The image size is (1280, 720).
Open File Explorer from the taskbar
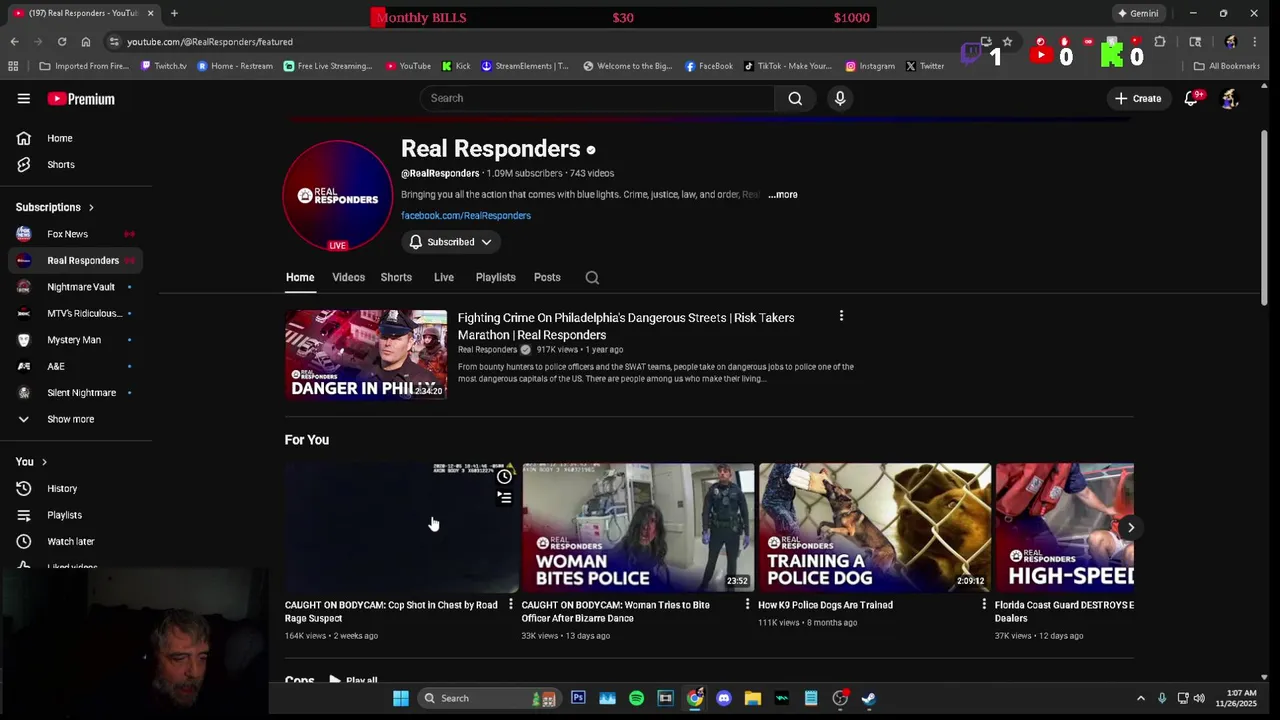coord(753,698)
